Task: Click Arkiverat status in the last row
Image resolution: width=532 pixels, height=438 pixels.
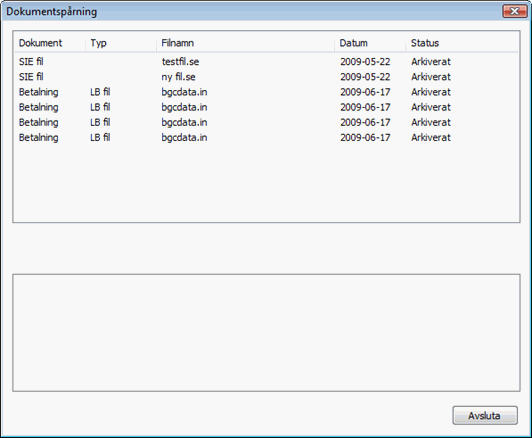Action: point(431,137)
